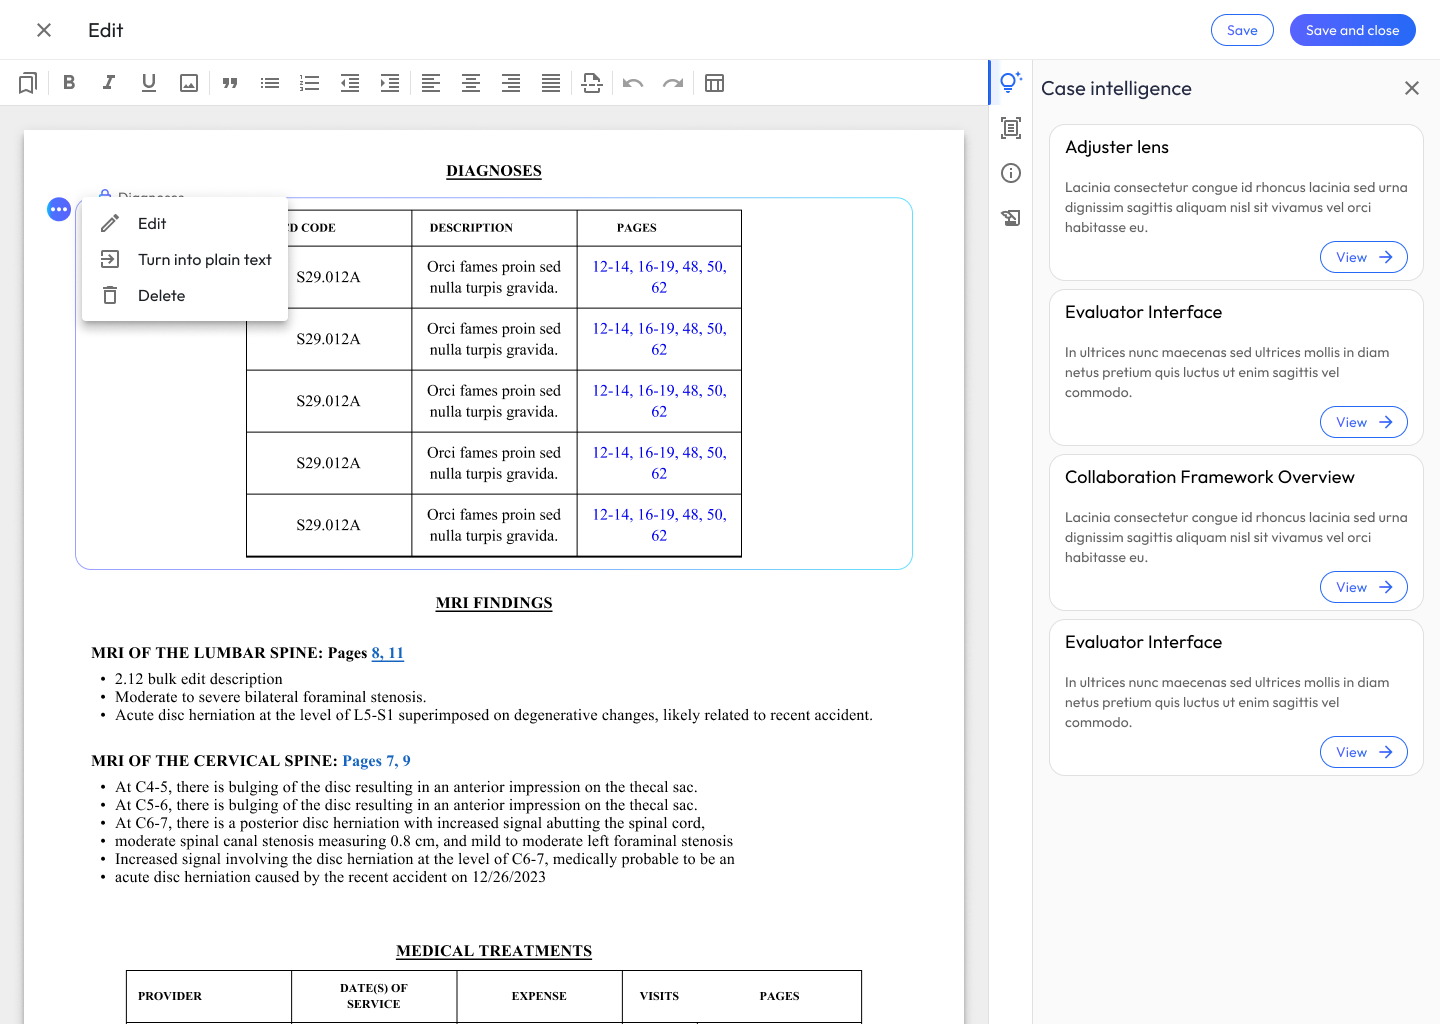Center align the text
The image size is (1440, 1024).
click(x=471, y=83)
